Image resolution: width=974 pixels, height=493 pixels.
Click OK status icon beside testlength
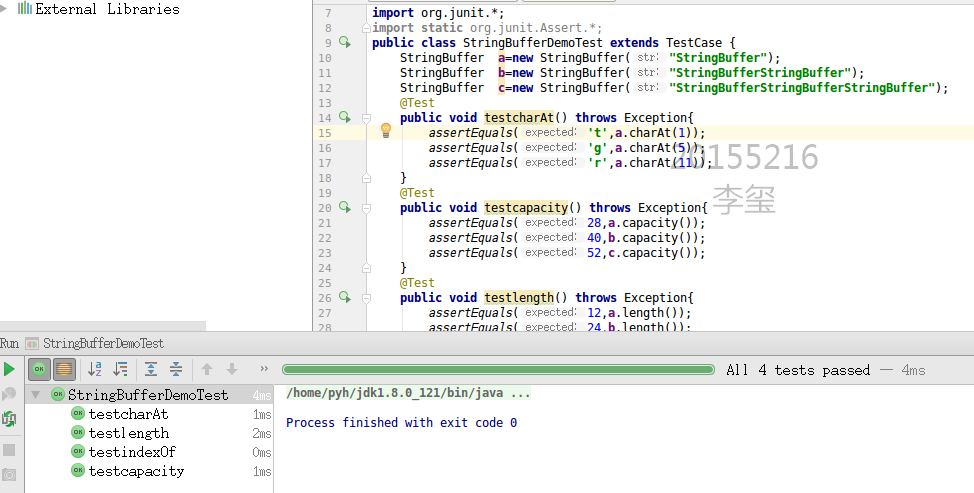click(x=78, y=432)
